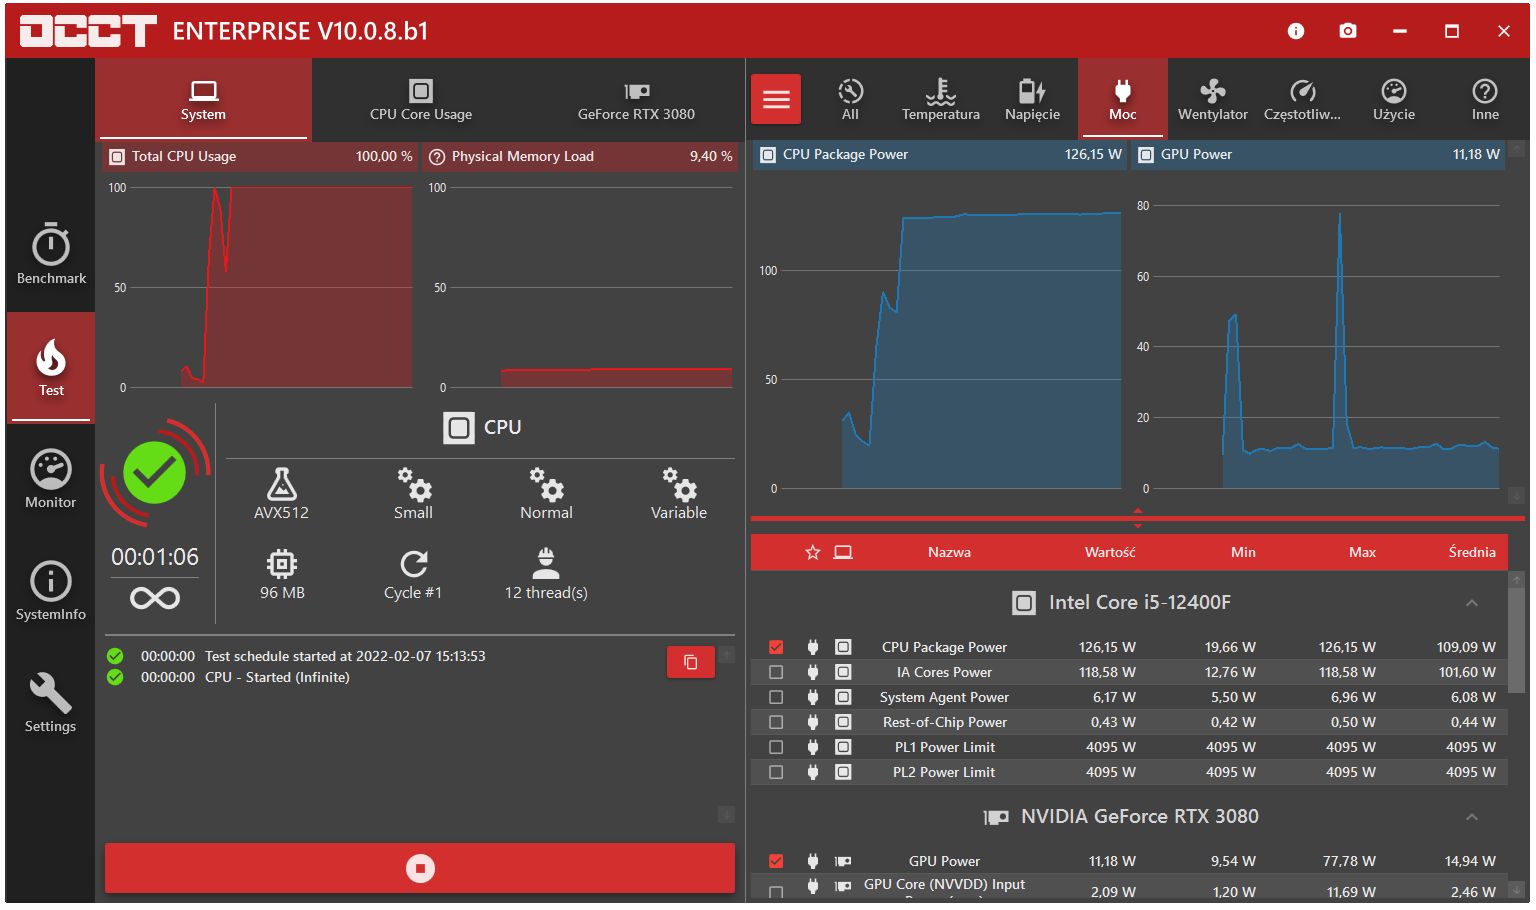
Task: Click the PL2 Power Limit row name
Action: (x=944, y=772)
